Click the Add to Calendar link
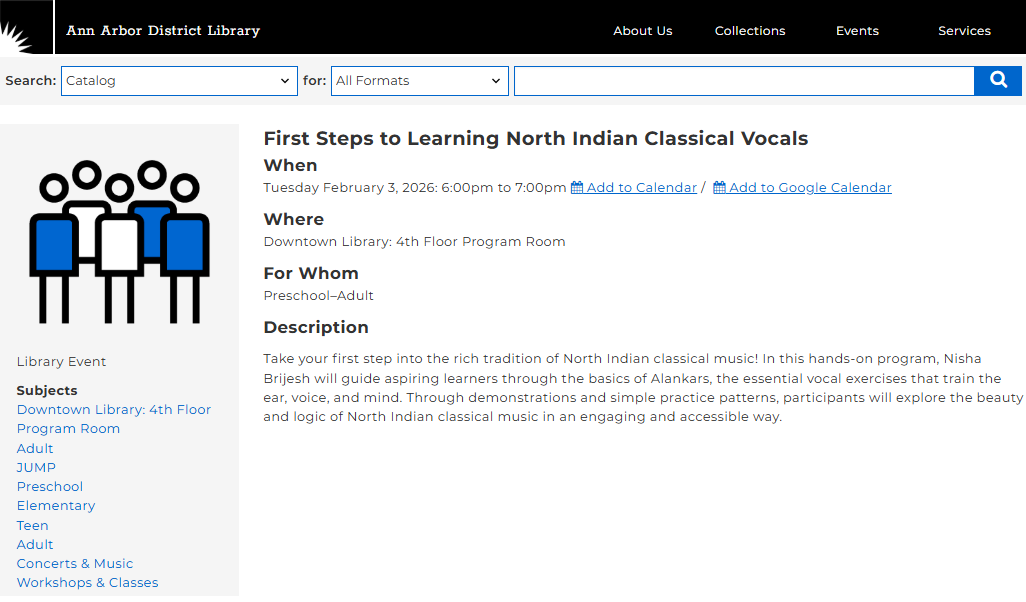Image resolution: width=1026 pixels, height=602 pixels. coord(641,188)
